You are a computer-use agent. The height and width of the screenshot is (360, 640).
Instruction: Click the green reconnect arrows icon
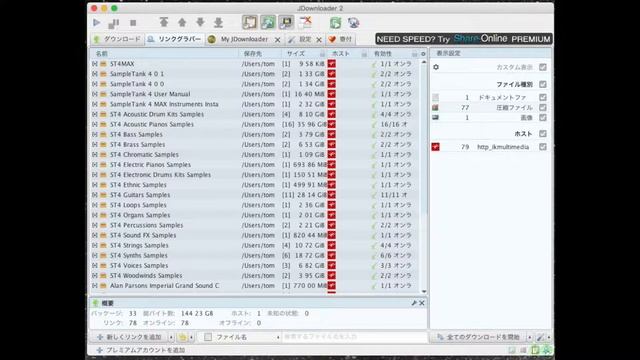[x=336, y=23]
